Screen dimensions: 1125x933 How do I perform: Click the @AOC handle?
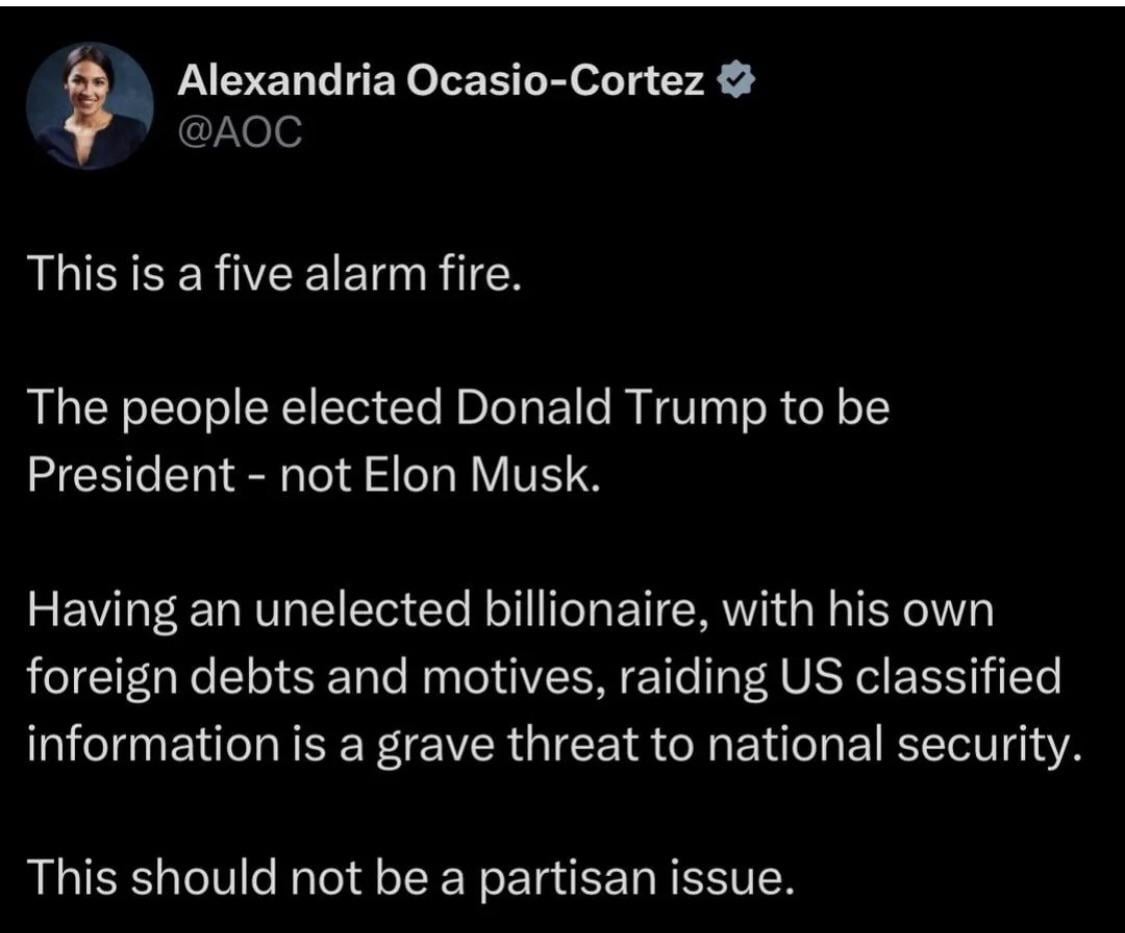(239, 133)
